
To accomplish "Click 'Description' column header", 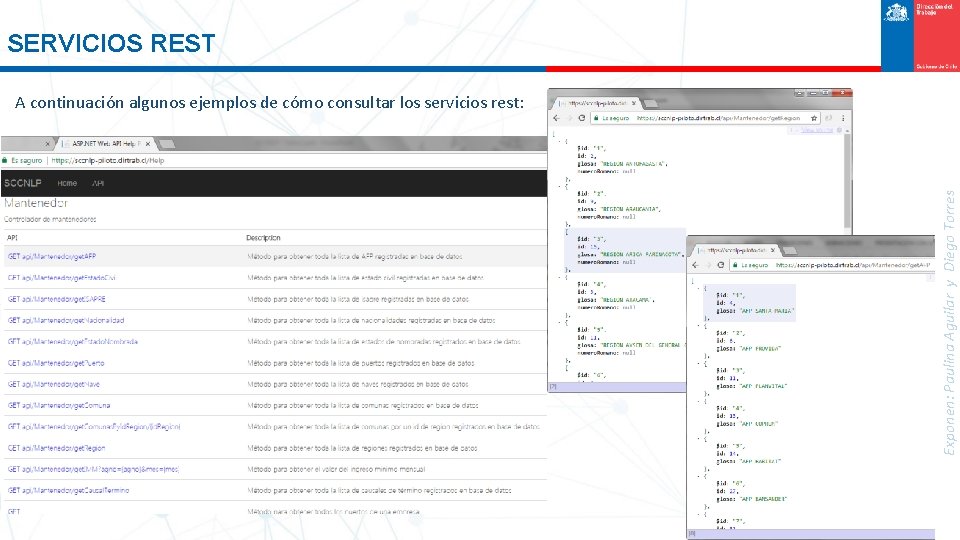I will pos(263,238).
